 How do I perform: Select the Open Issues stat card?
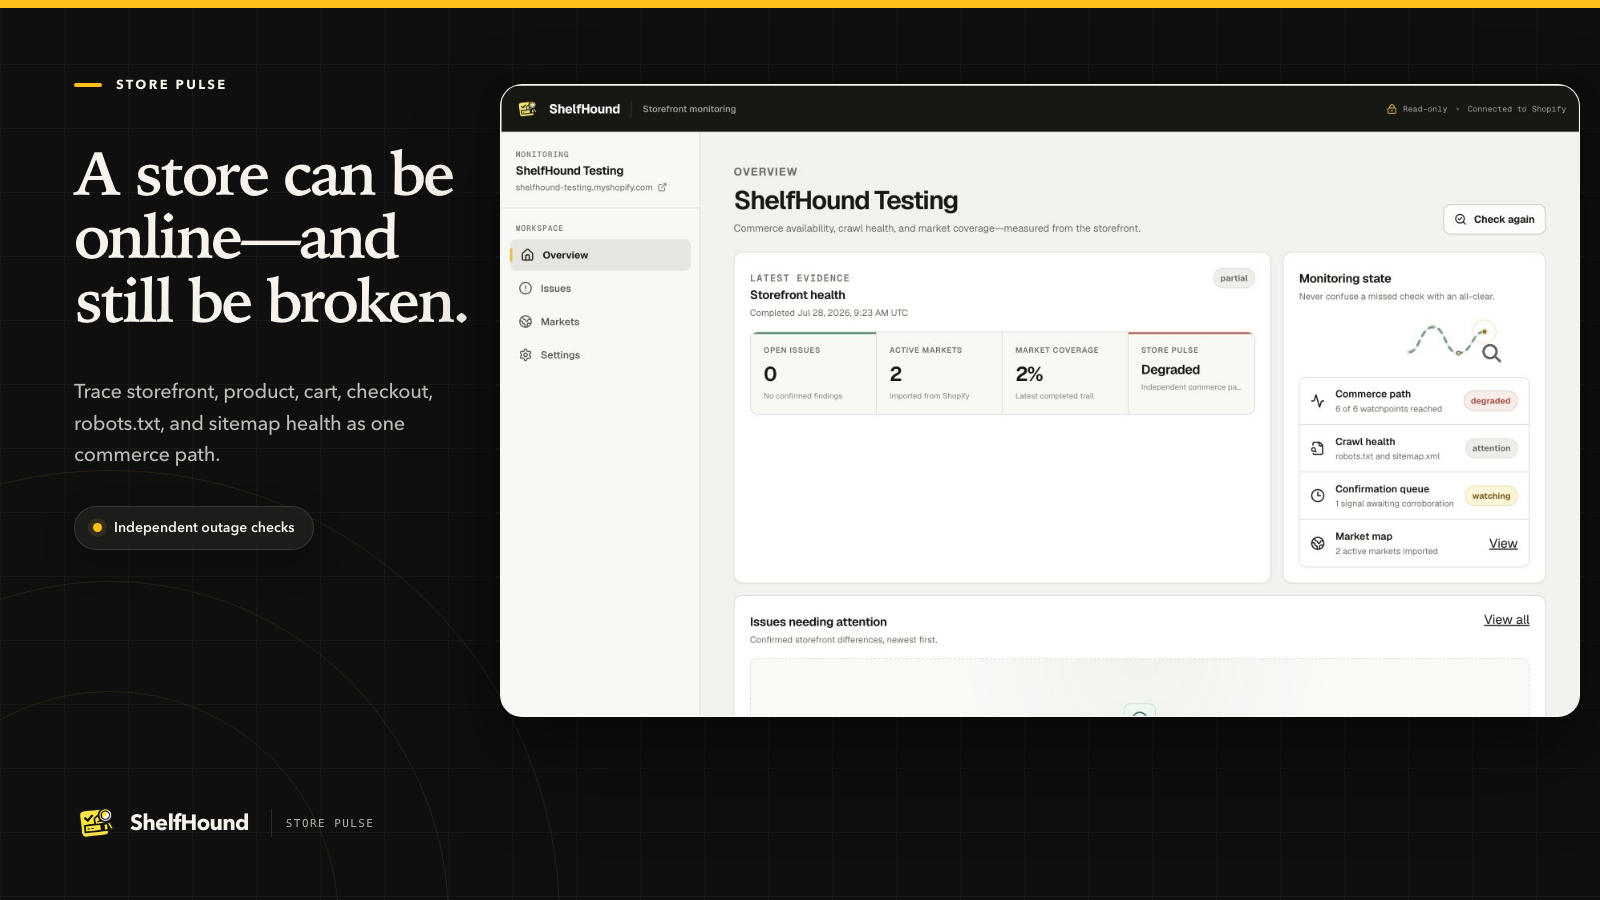pos(813,373)
